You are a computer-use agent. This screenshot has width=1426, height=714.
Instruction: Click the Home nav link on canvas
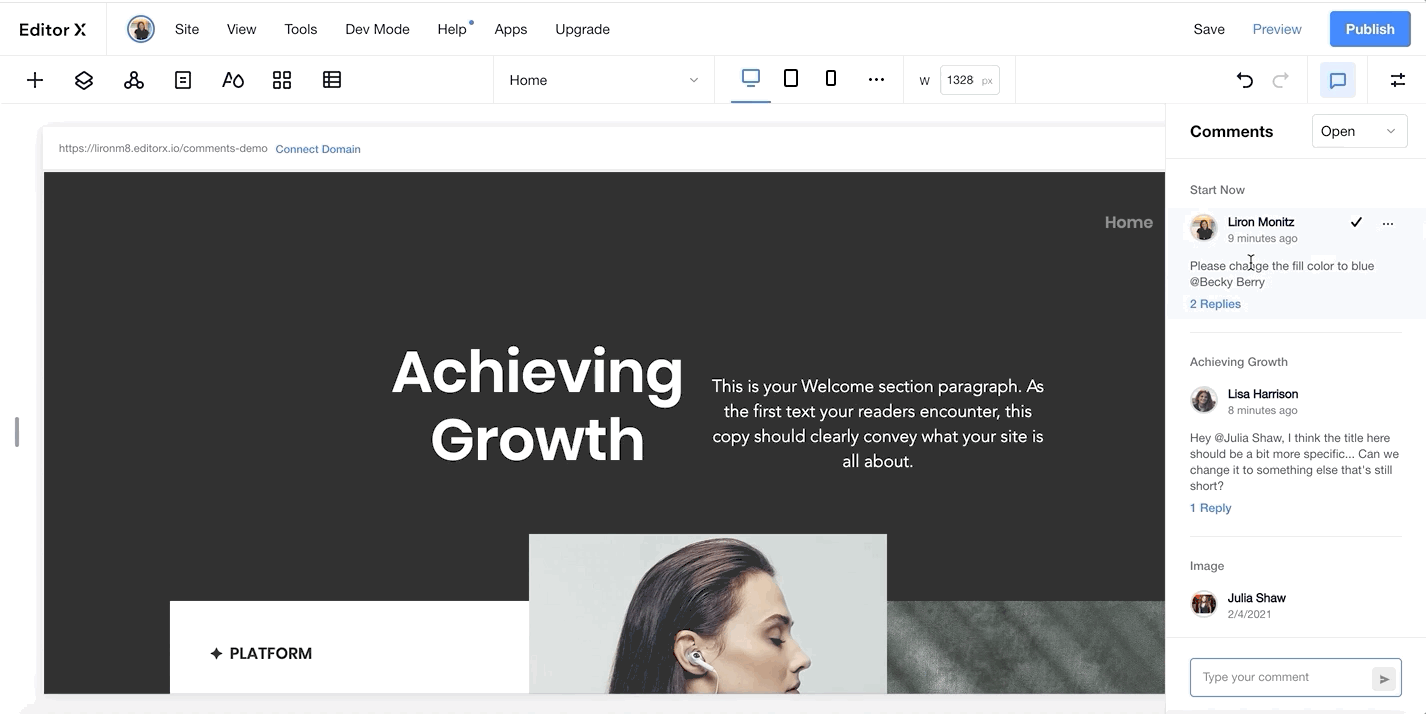pyautogui.click(x=1128, y=222)
